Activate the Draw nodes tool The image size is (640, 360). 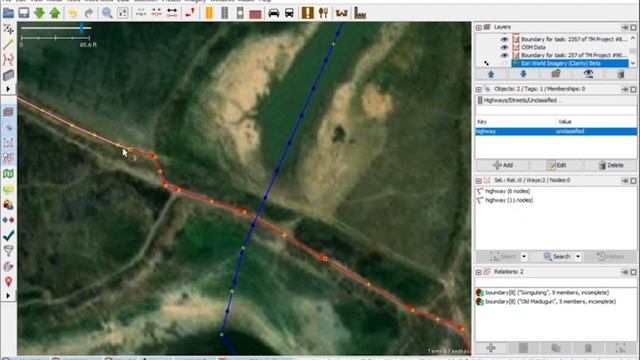[8, 44]
